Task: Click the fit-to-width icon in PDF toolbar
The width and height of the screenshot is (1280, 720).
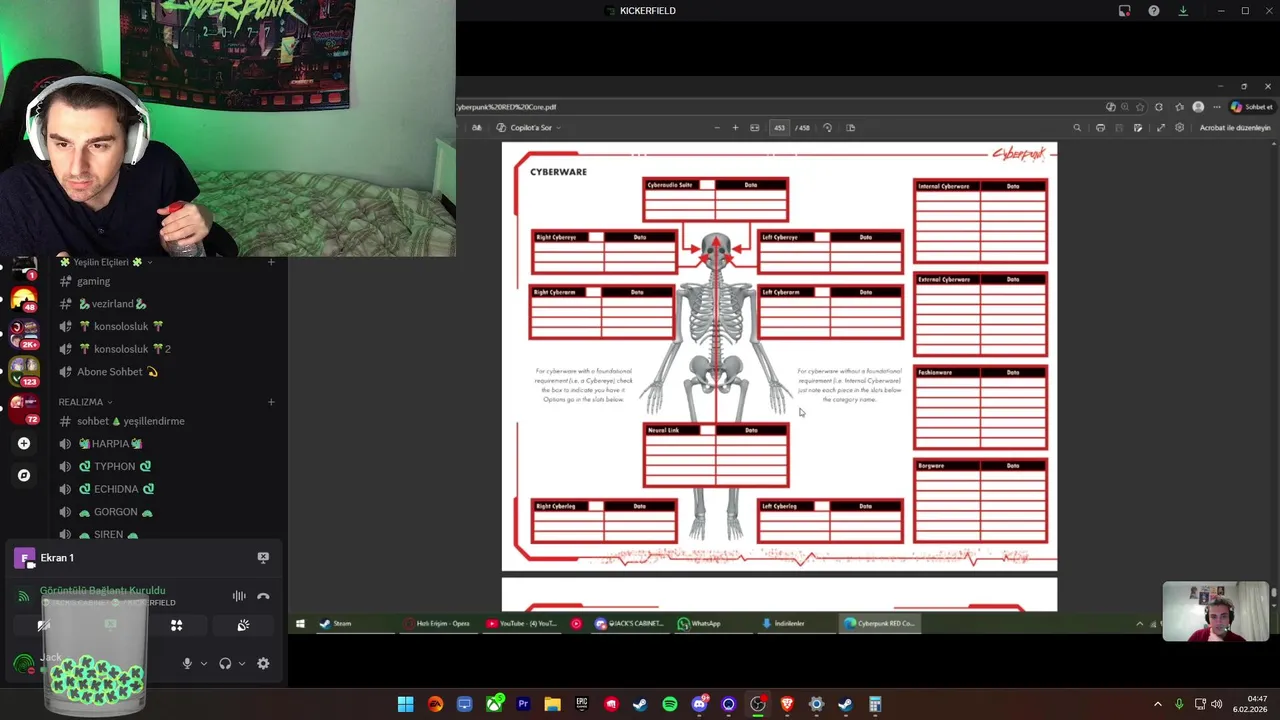Action: click(754, 128)
